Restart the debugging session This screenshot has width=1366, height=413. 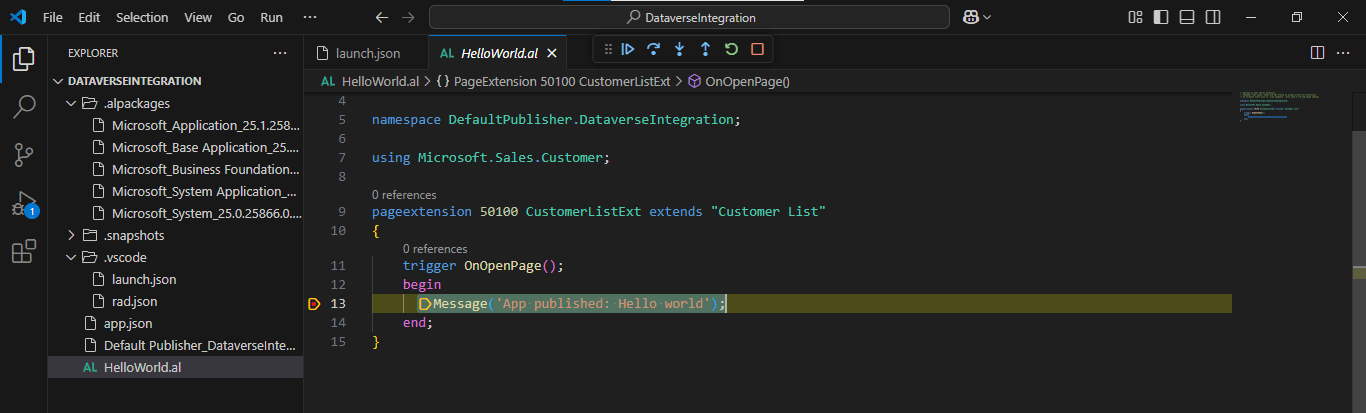click(731, 49)
